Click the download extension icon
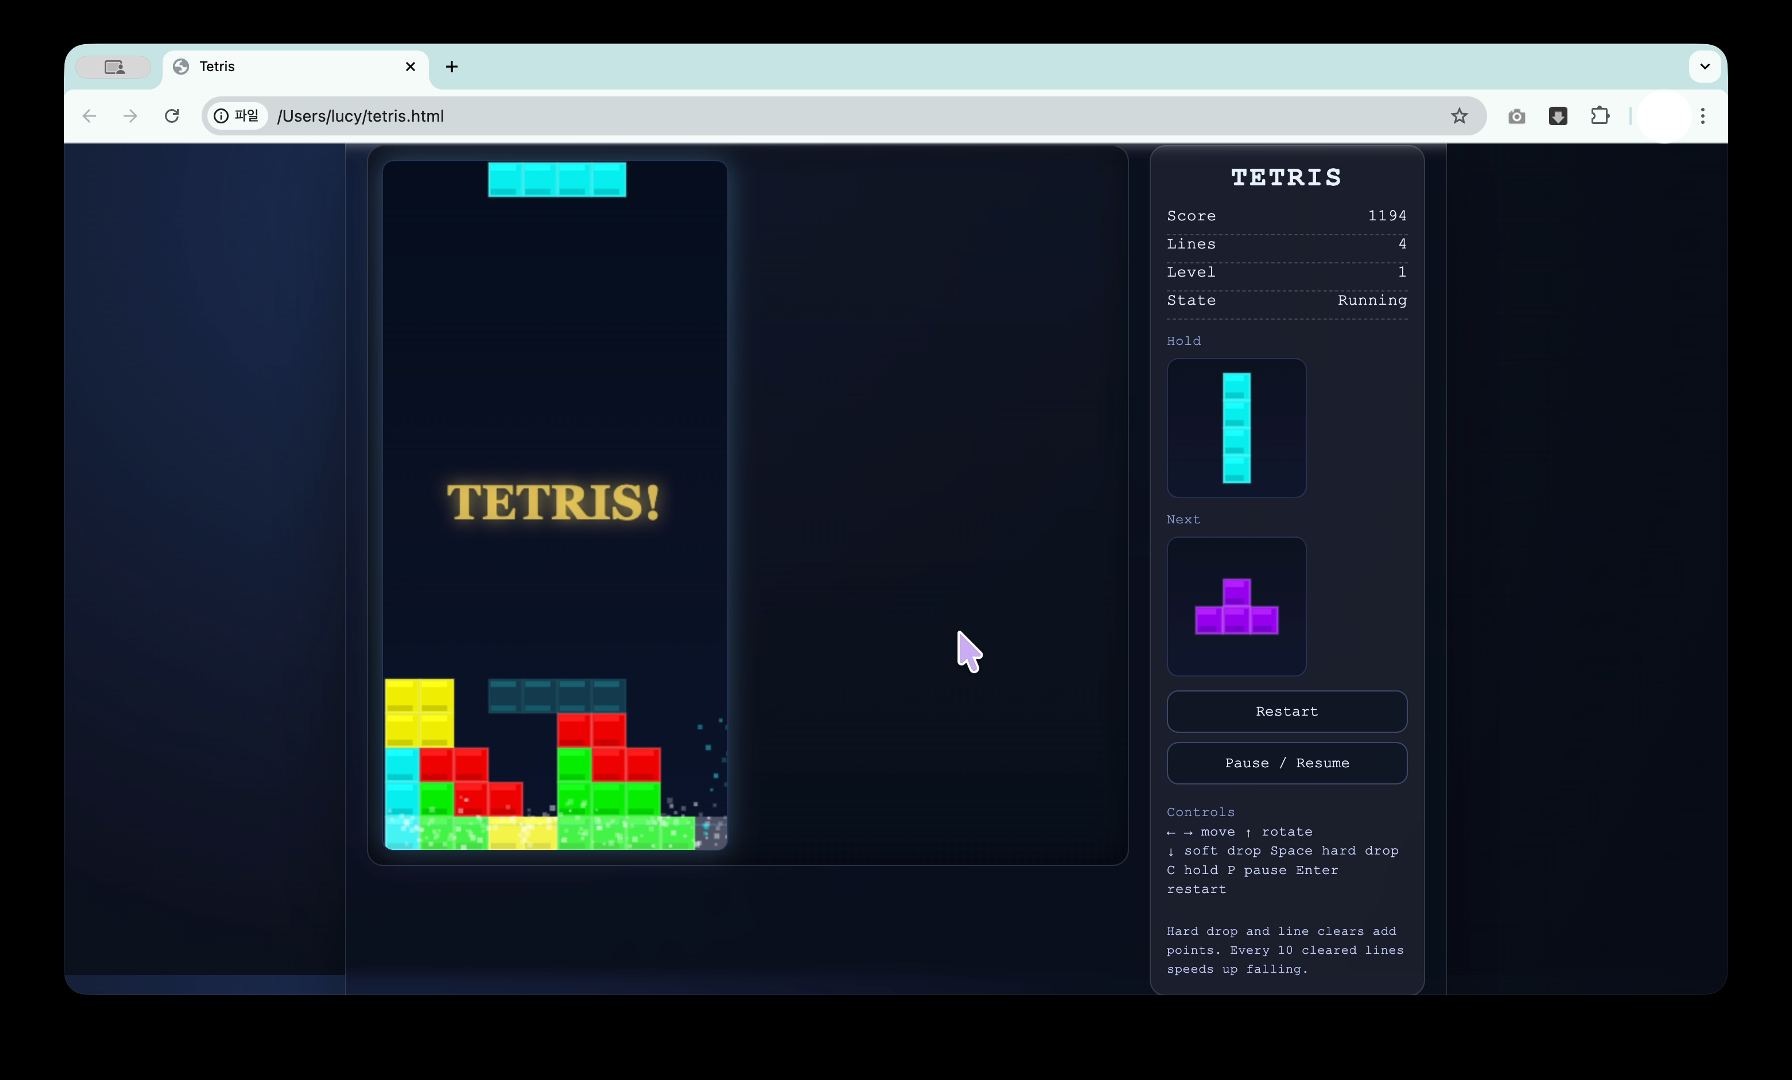The height and width of the screenshot is (1080, 1792). 1558,116
